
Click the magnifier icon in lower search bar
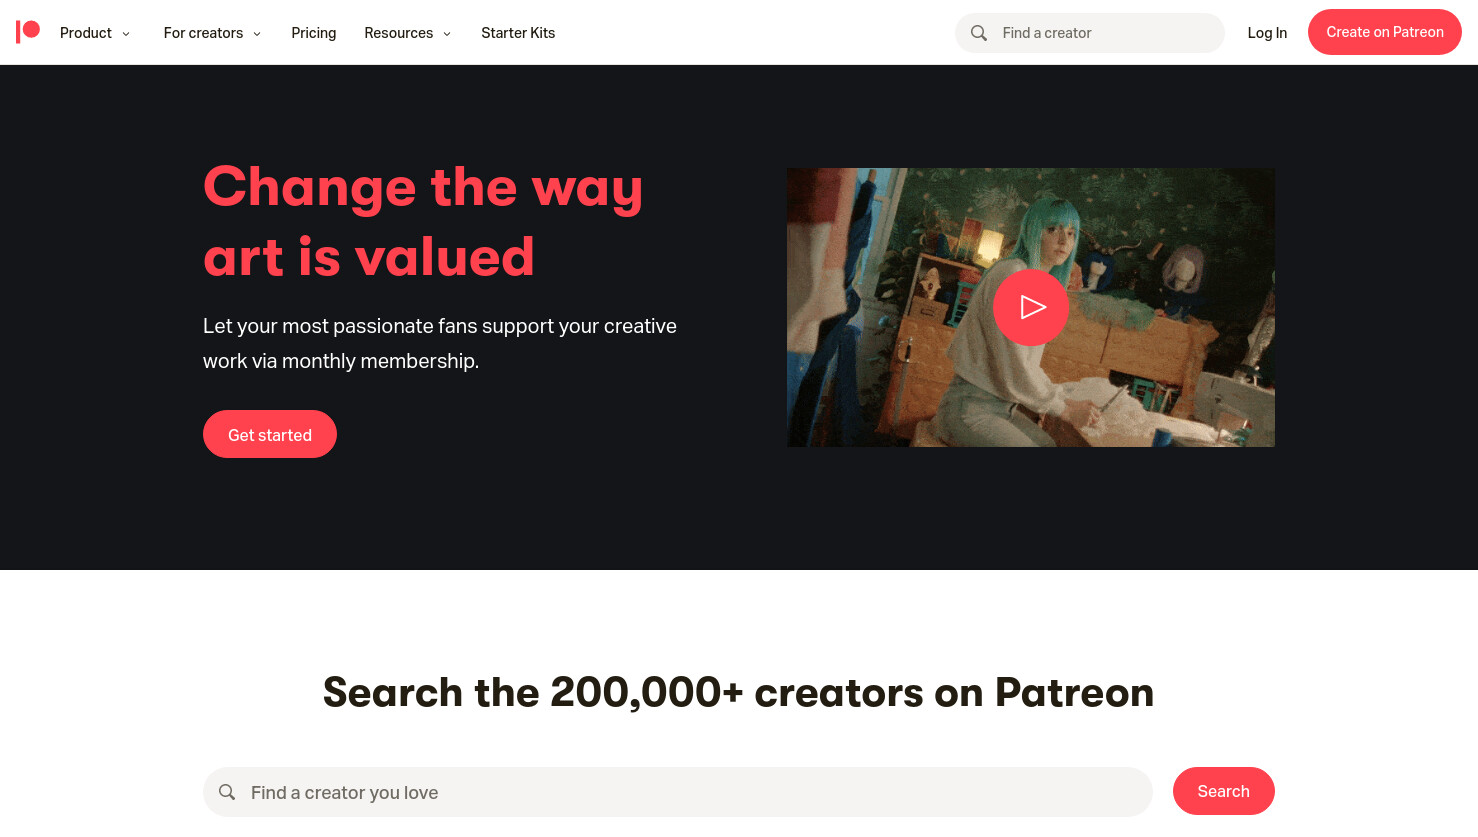(x=227, y=792)
